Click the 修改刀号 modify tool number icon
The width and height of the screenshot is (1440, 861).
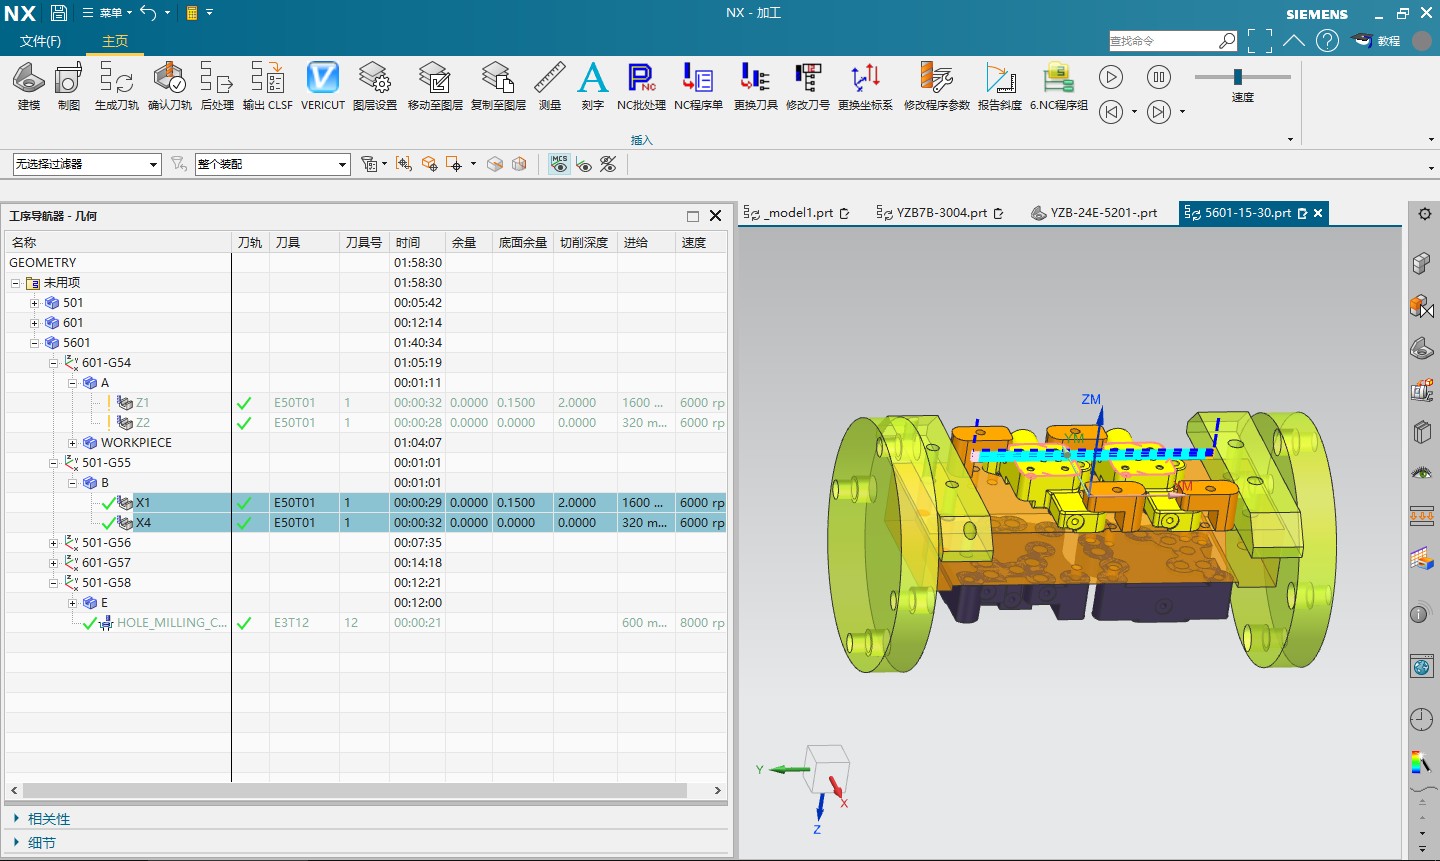click(807, 85)
